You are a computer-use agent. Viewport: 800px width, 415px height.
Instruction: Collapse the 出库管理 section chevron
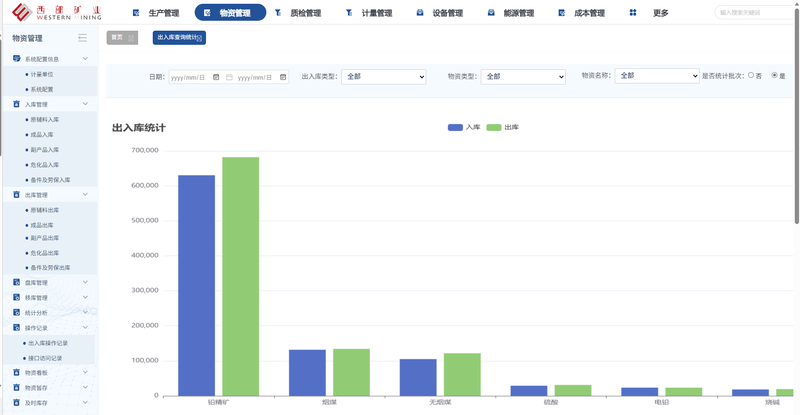tap(85, 194)
